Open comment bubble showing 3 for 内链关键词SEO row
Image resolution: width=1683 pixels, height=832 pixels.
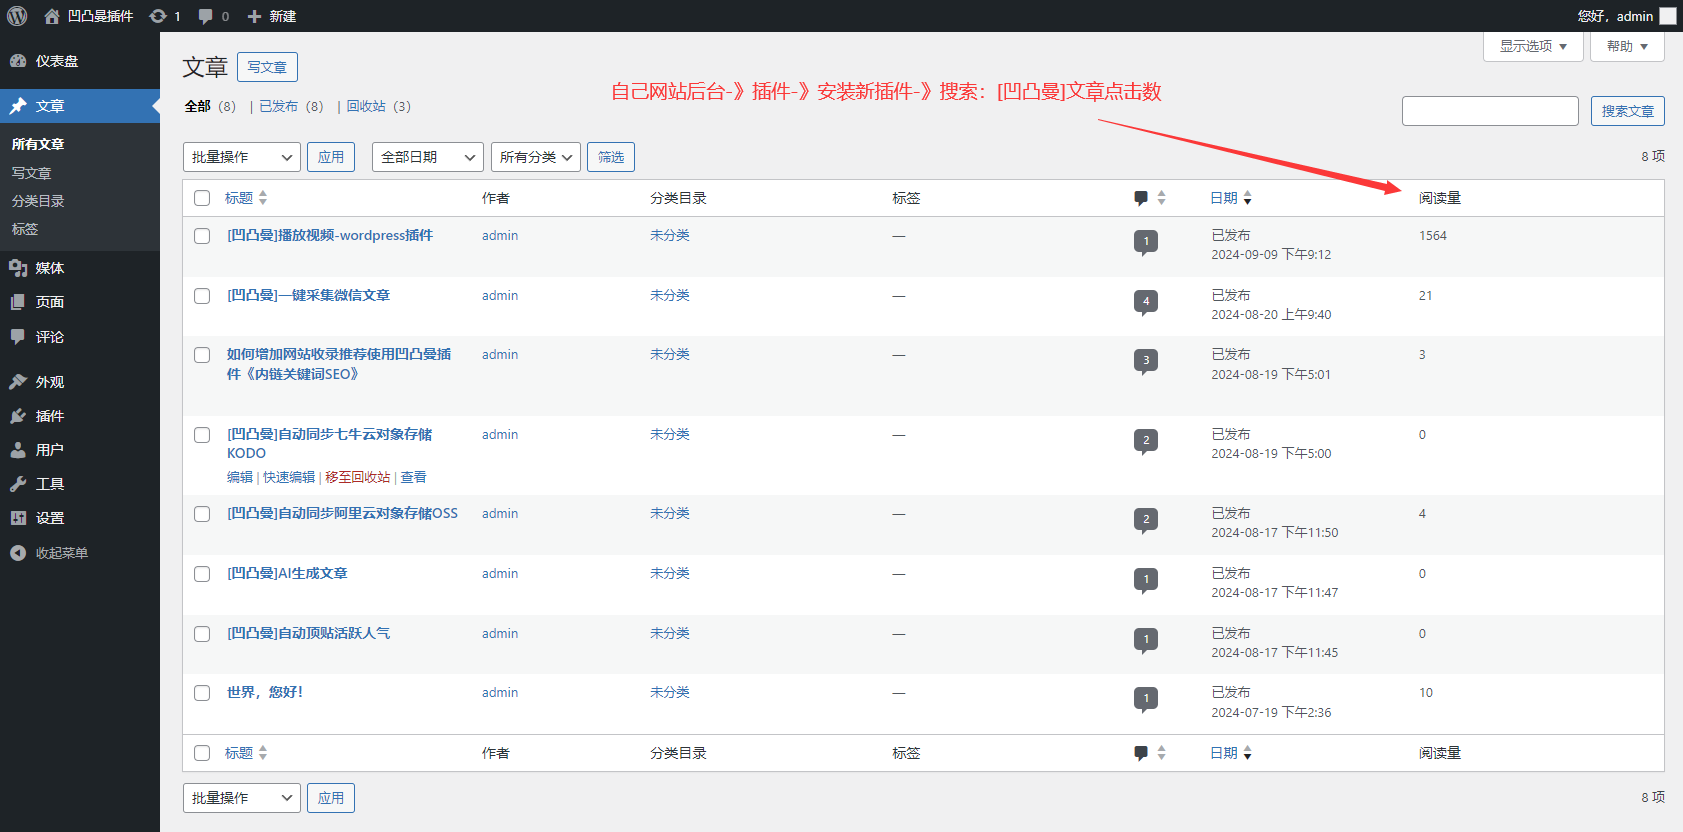[x=1146, y=361]
